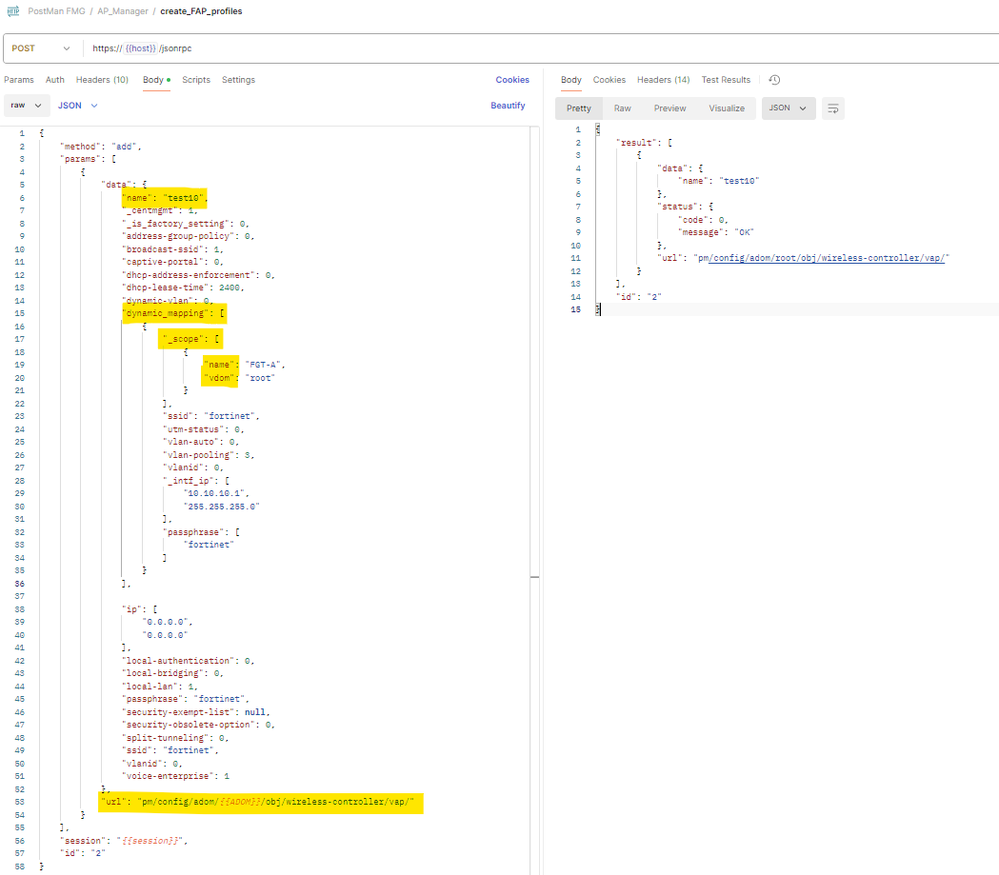Screen dimensions: 999x875
Task: Open the POST method dropdown
Action: (41, 48)
